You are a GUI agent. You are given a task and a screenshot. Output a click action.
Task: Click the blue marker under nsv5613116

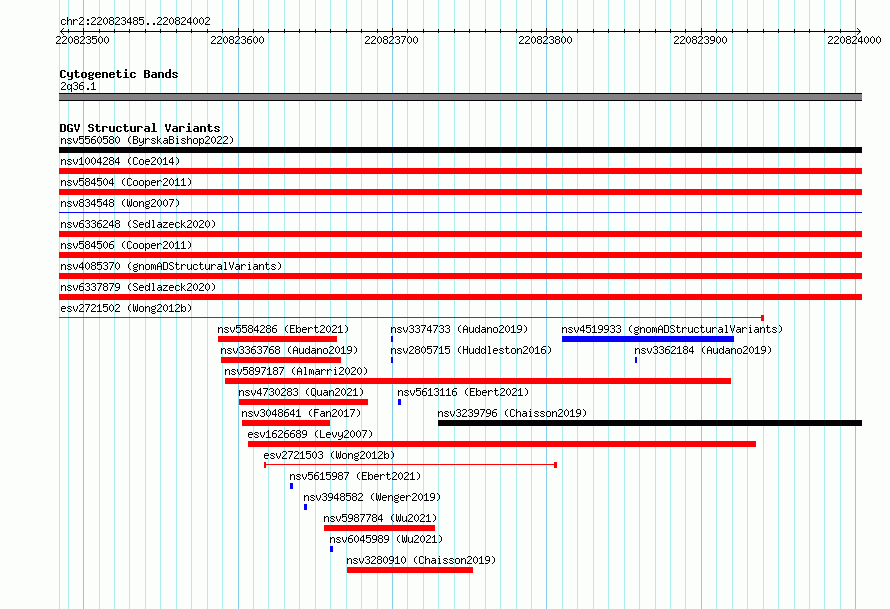[400, 402]
